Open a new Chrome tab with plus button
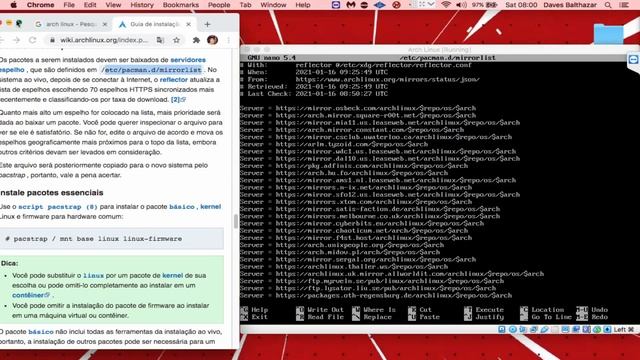The image size is (640, 360). (207, 24)
